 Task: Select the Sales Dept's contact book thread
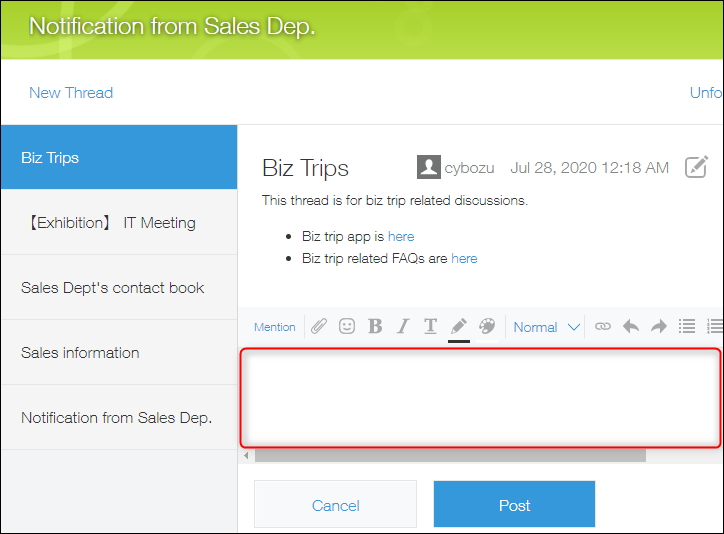(112, 288)
